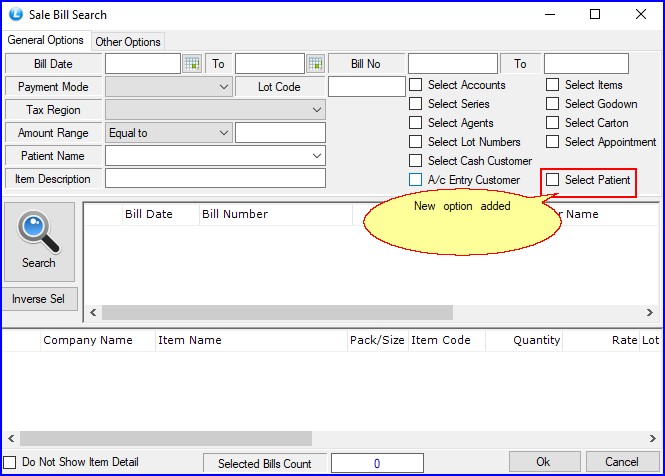Click the Inverse Sel button

click(39, 299)
